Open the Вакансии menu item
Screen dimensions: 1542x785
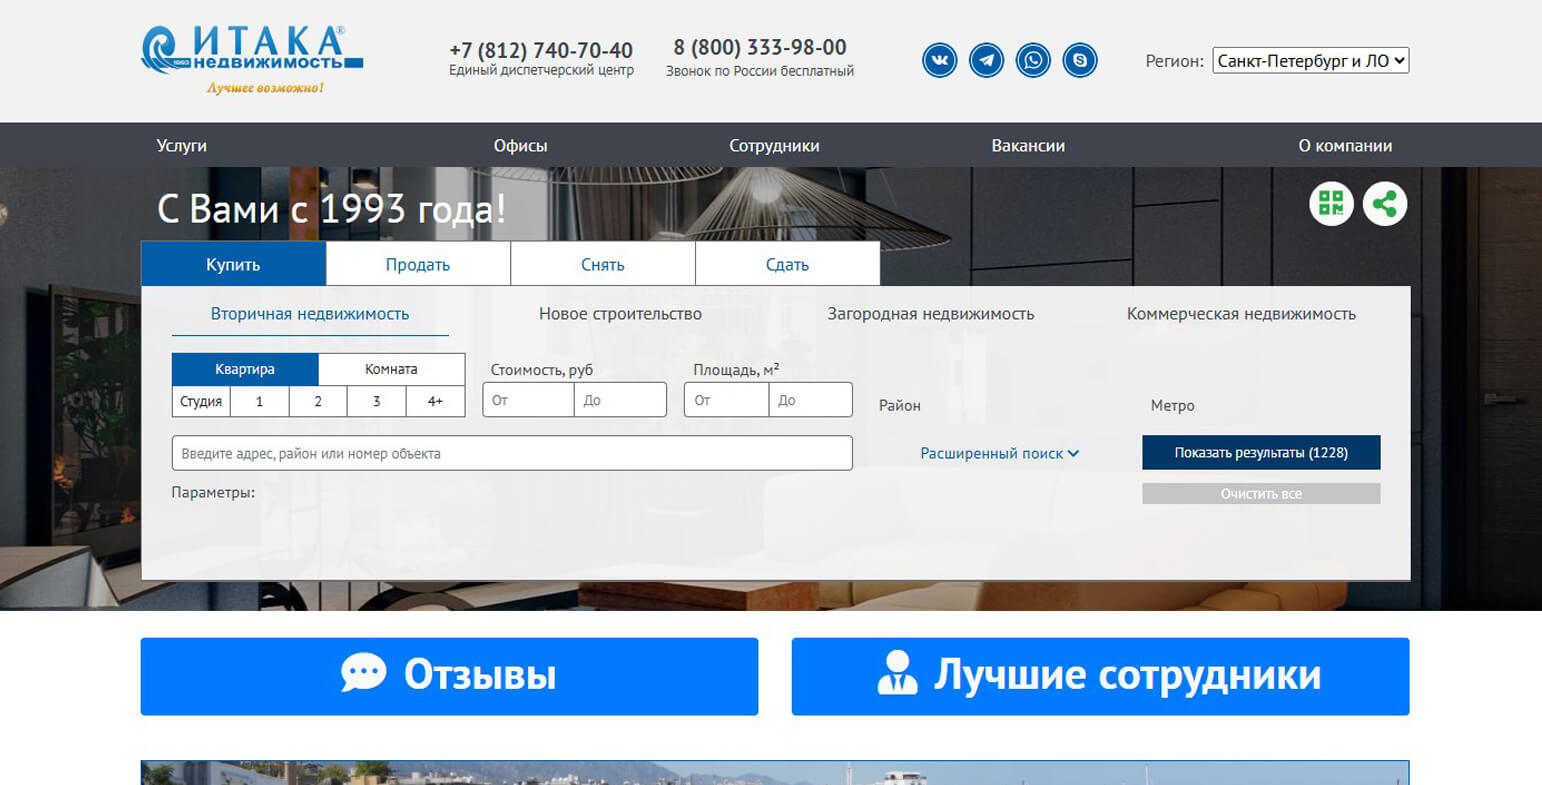coord(1028,145)
